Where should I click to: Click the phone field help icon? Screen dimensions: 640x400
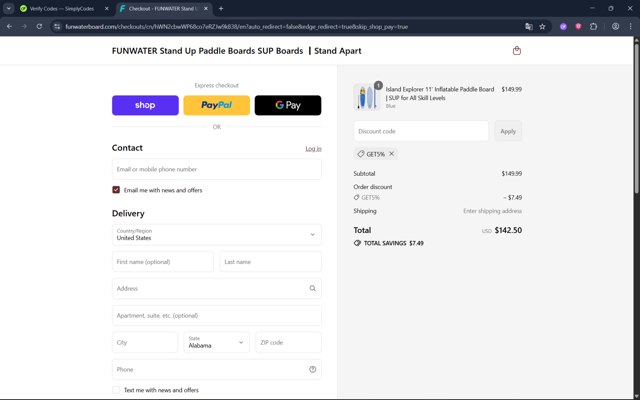313,369
